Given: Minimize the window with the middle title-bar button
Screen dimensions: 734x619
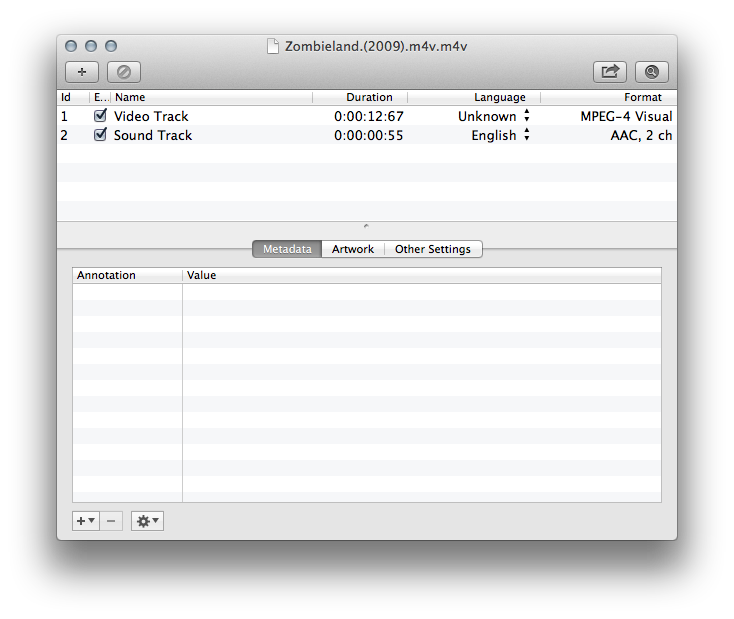Looking at the screenshot, I should click(x=91, y=46).
